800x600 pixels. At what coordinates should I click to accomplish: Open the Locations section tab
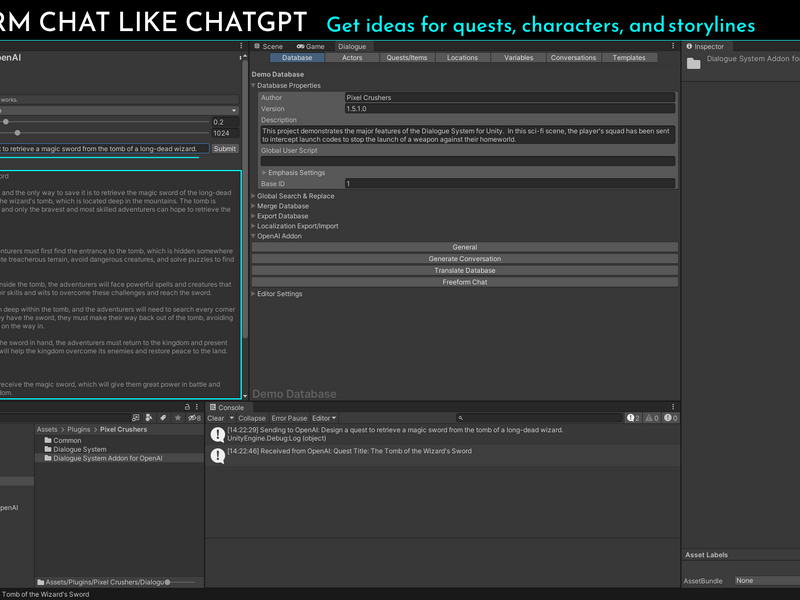(x=462, y=58)
